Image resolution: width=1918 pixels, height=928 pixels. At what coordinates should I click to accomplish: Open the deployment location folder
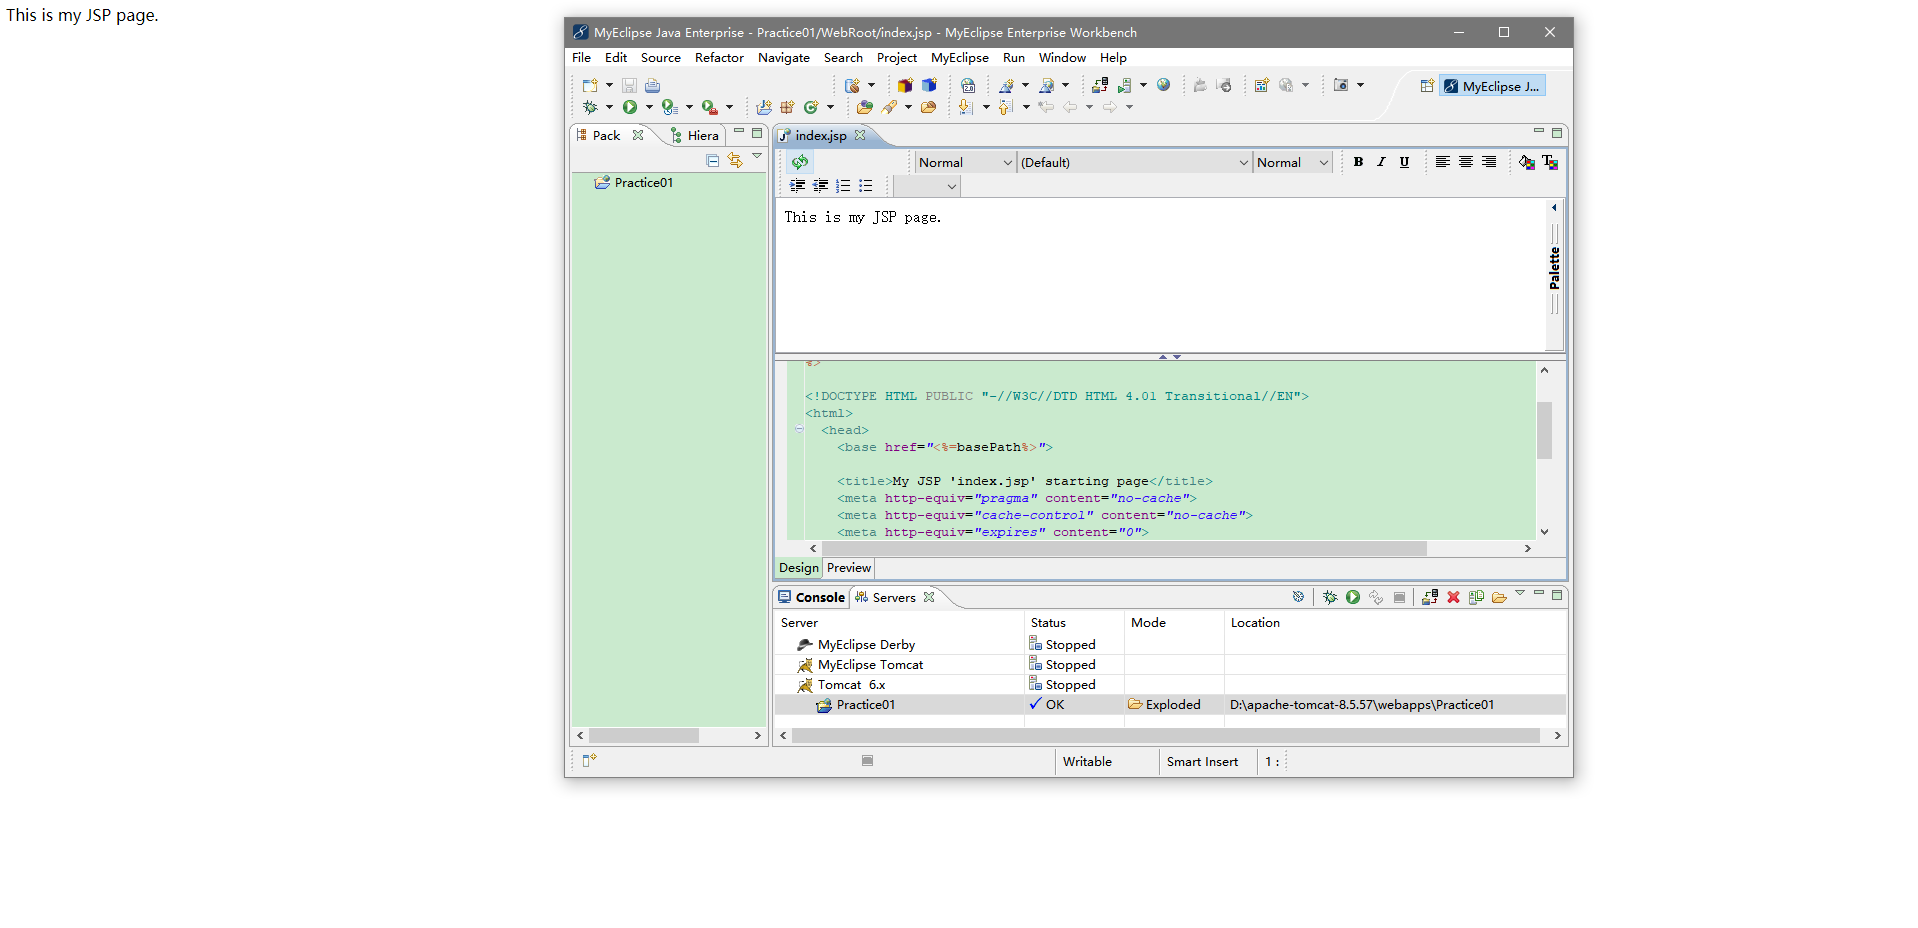pyautogui.click(x=1499, y=597)
